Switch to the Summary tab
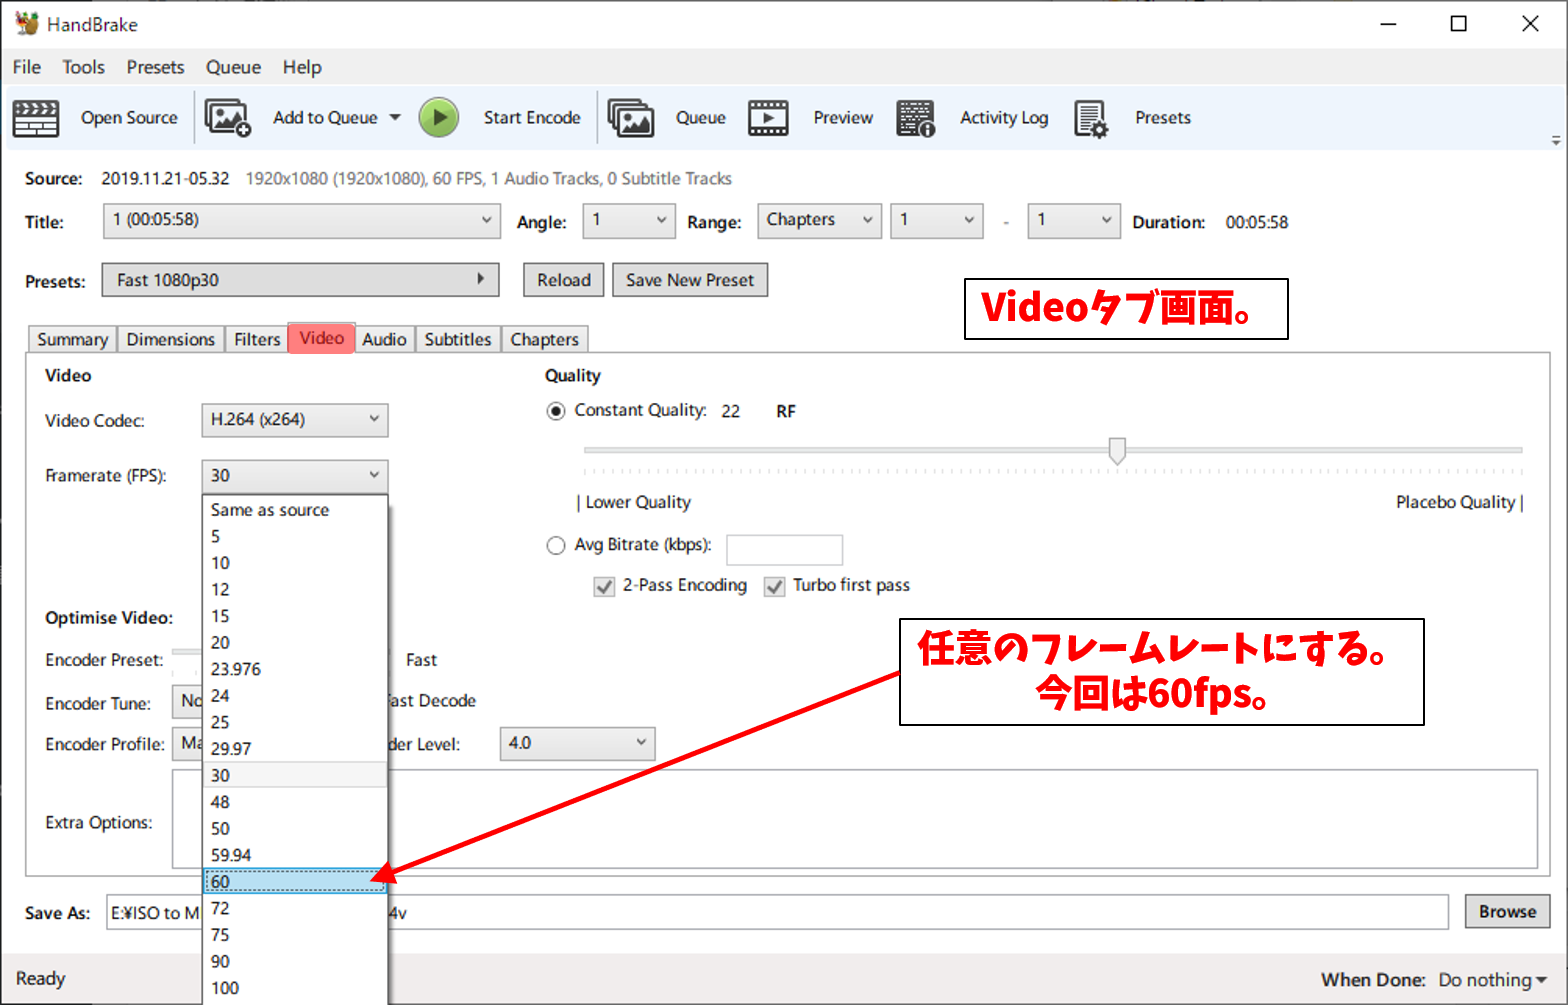 click(72, 339)
